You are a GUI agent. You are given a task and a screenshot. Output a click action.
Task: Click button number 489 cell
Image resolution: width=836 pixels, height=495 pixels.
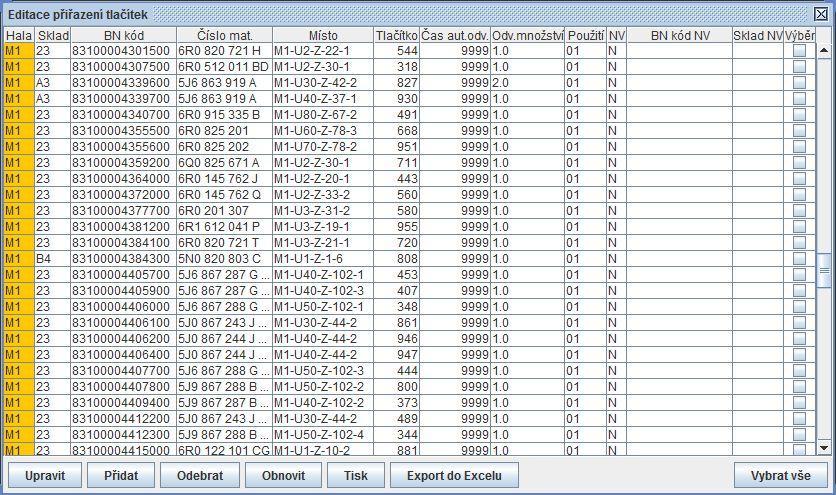pos(397,419)
